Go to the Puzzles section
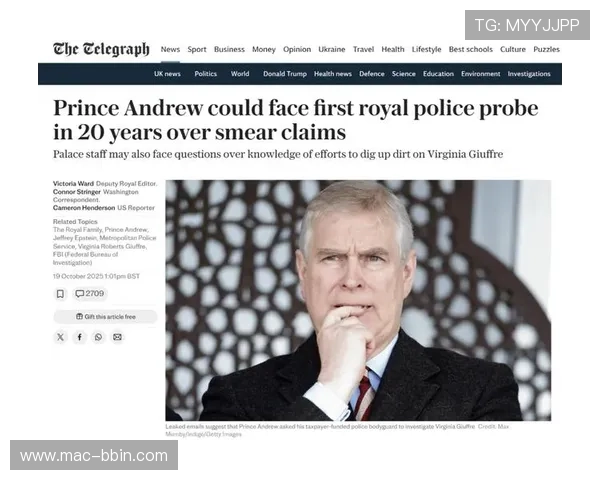This screenshot has height=480, width=600. tap(546, 49)
